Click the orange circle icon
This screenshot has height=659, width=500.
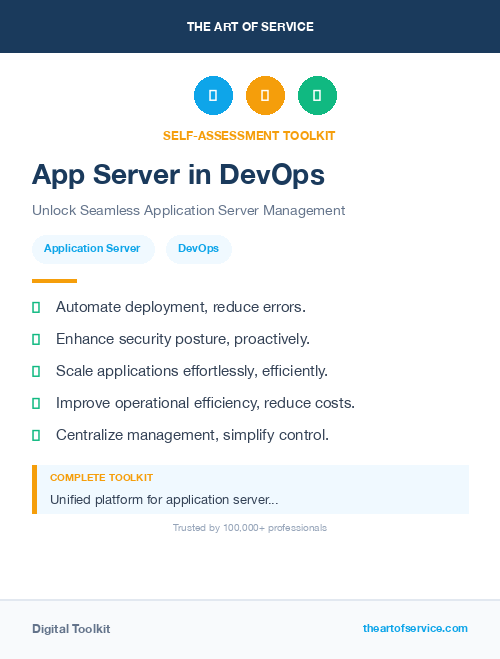pyautogui.click(x=265, y=95)
